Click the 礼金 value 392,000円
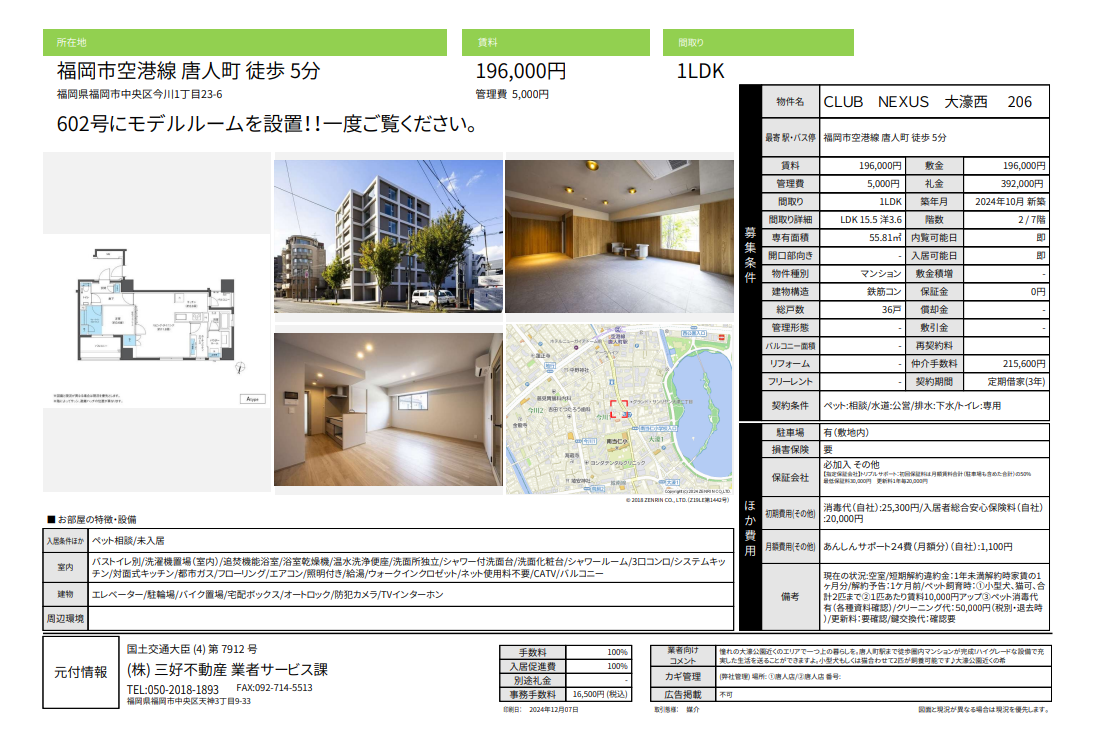 pyautogui.click(x=1006, y=183)
